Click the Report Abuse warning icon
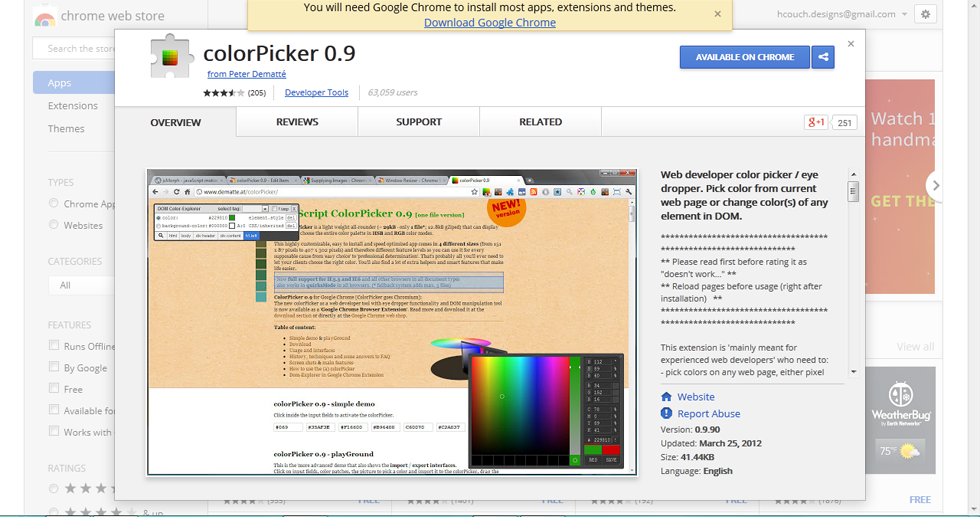 pyautogui.click(x=666, y=413)
